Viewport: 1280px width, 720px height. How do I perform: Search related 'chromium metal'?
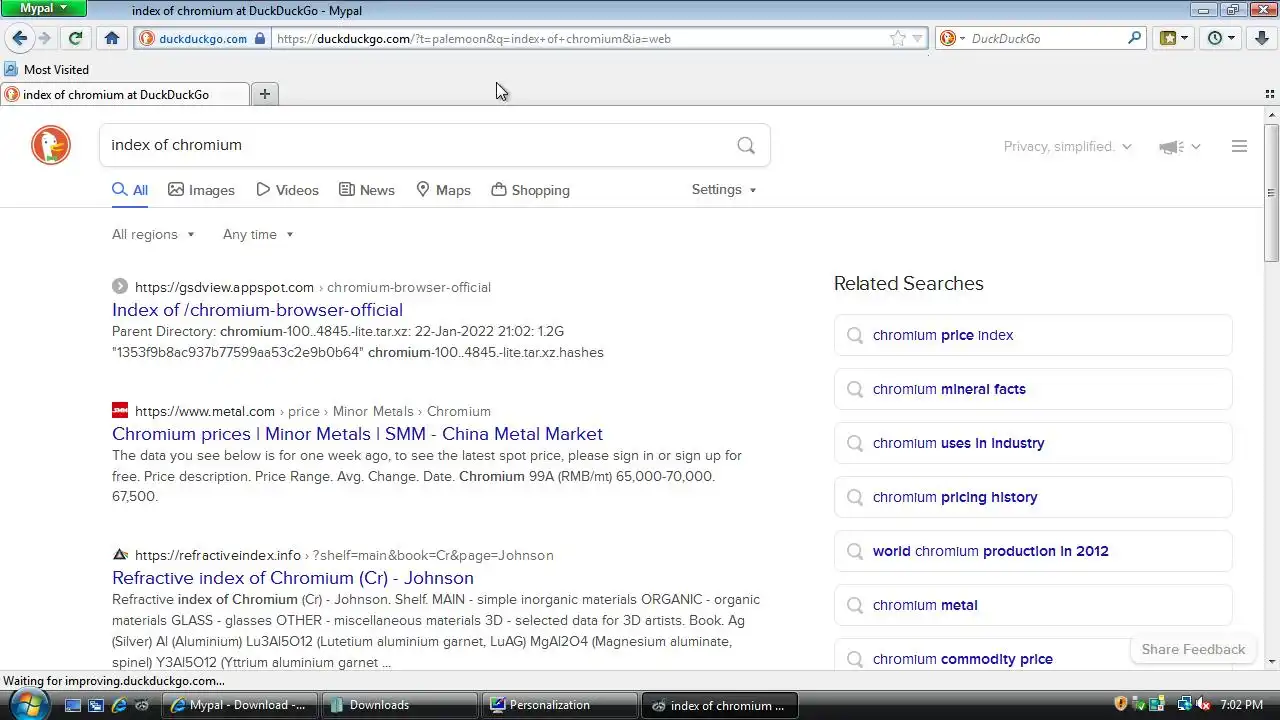[x=1033, y=605]
